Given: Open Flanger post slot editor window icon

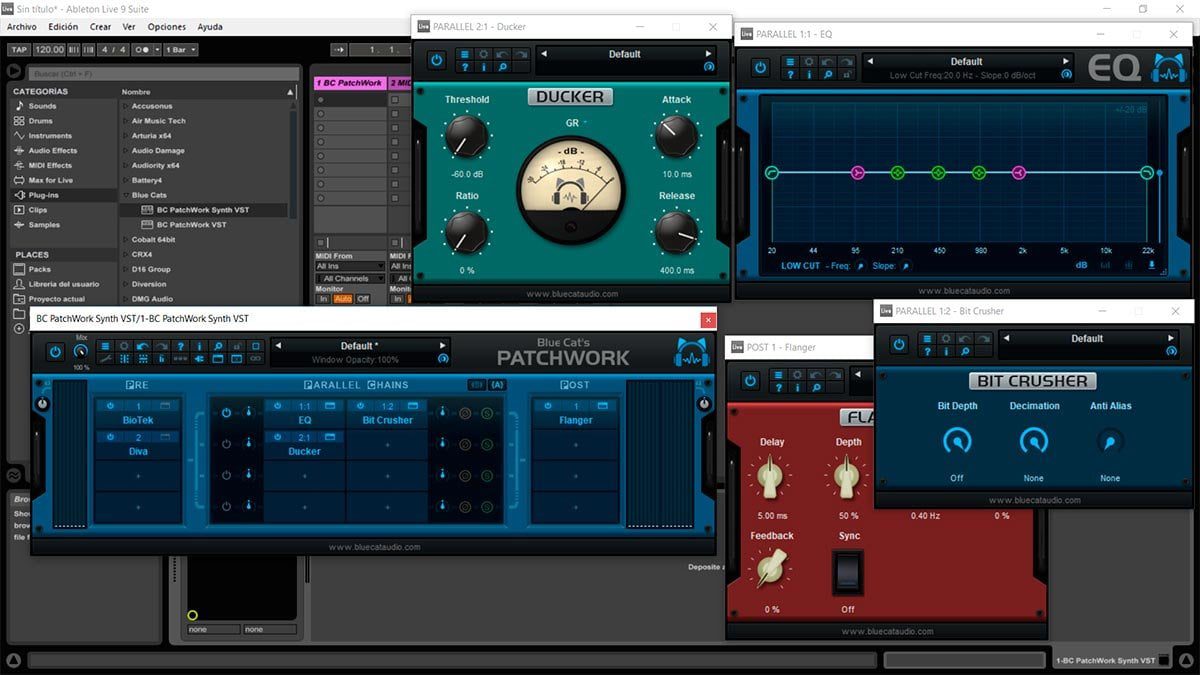Looking at the screenshot, I should 603,406.
